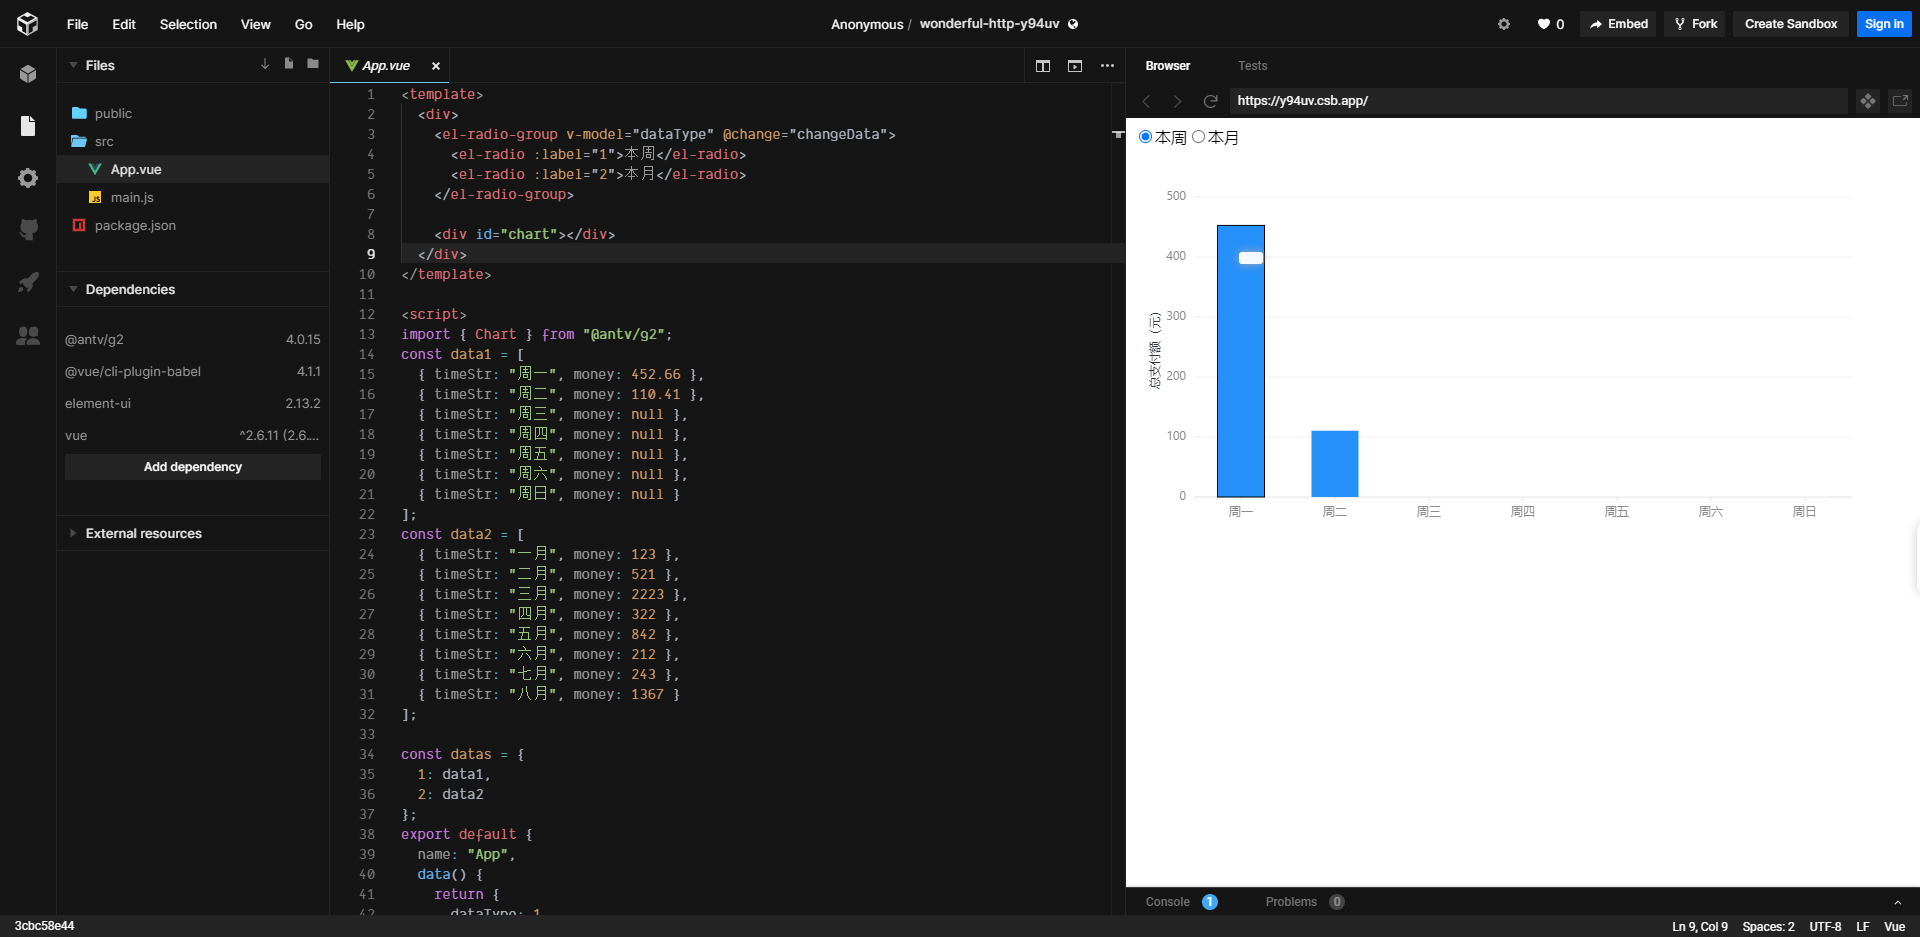Select the 本月 radio button
The height and width of the screenshot is (937, 1920).
click(1198, 137)
